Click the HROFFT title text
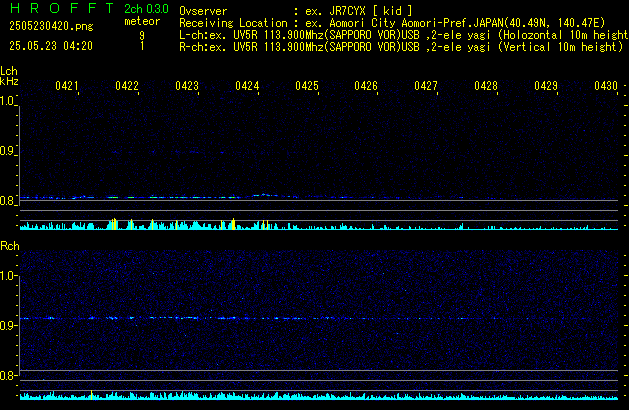 click(62, 8)
